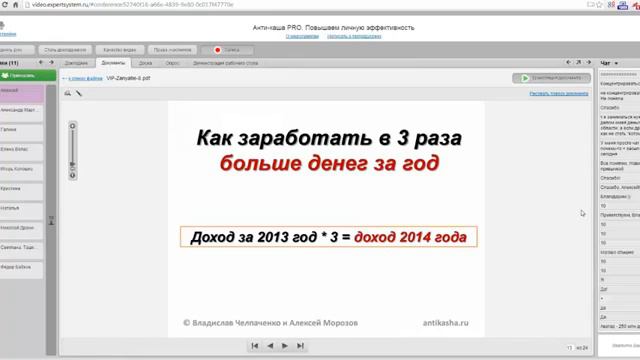This screenshot has height=360, width=640.
Task: Click right arrow in participants panel header
Action: pyautogui.click(x=51, y=62)
